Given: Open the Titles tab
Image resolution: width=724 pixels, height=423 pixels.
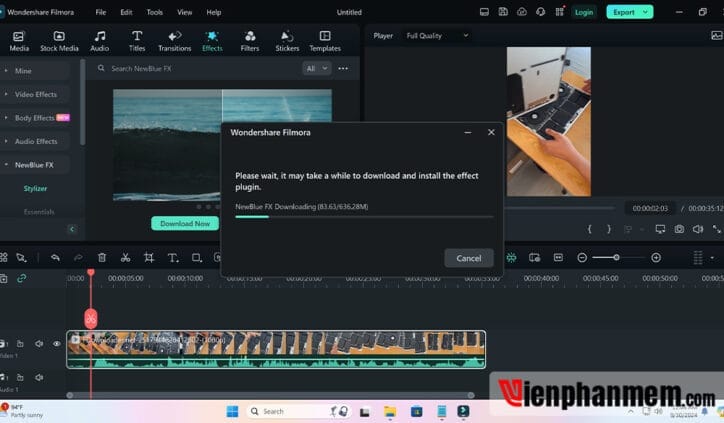Looking at the screenshot, I should (137, 41).
